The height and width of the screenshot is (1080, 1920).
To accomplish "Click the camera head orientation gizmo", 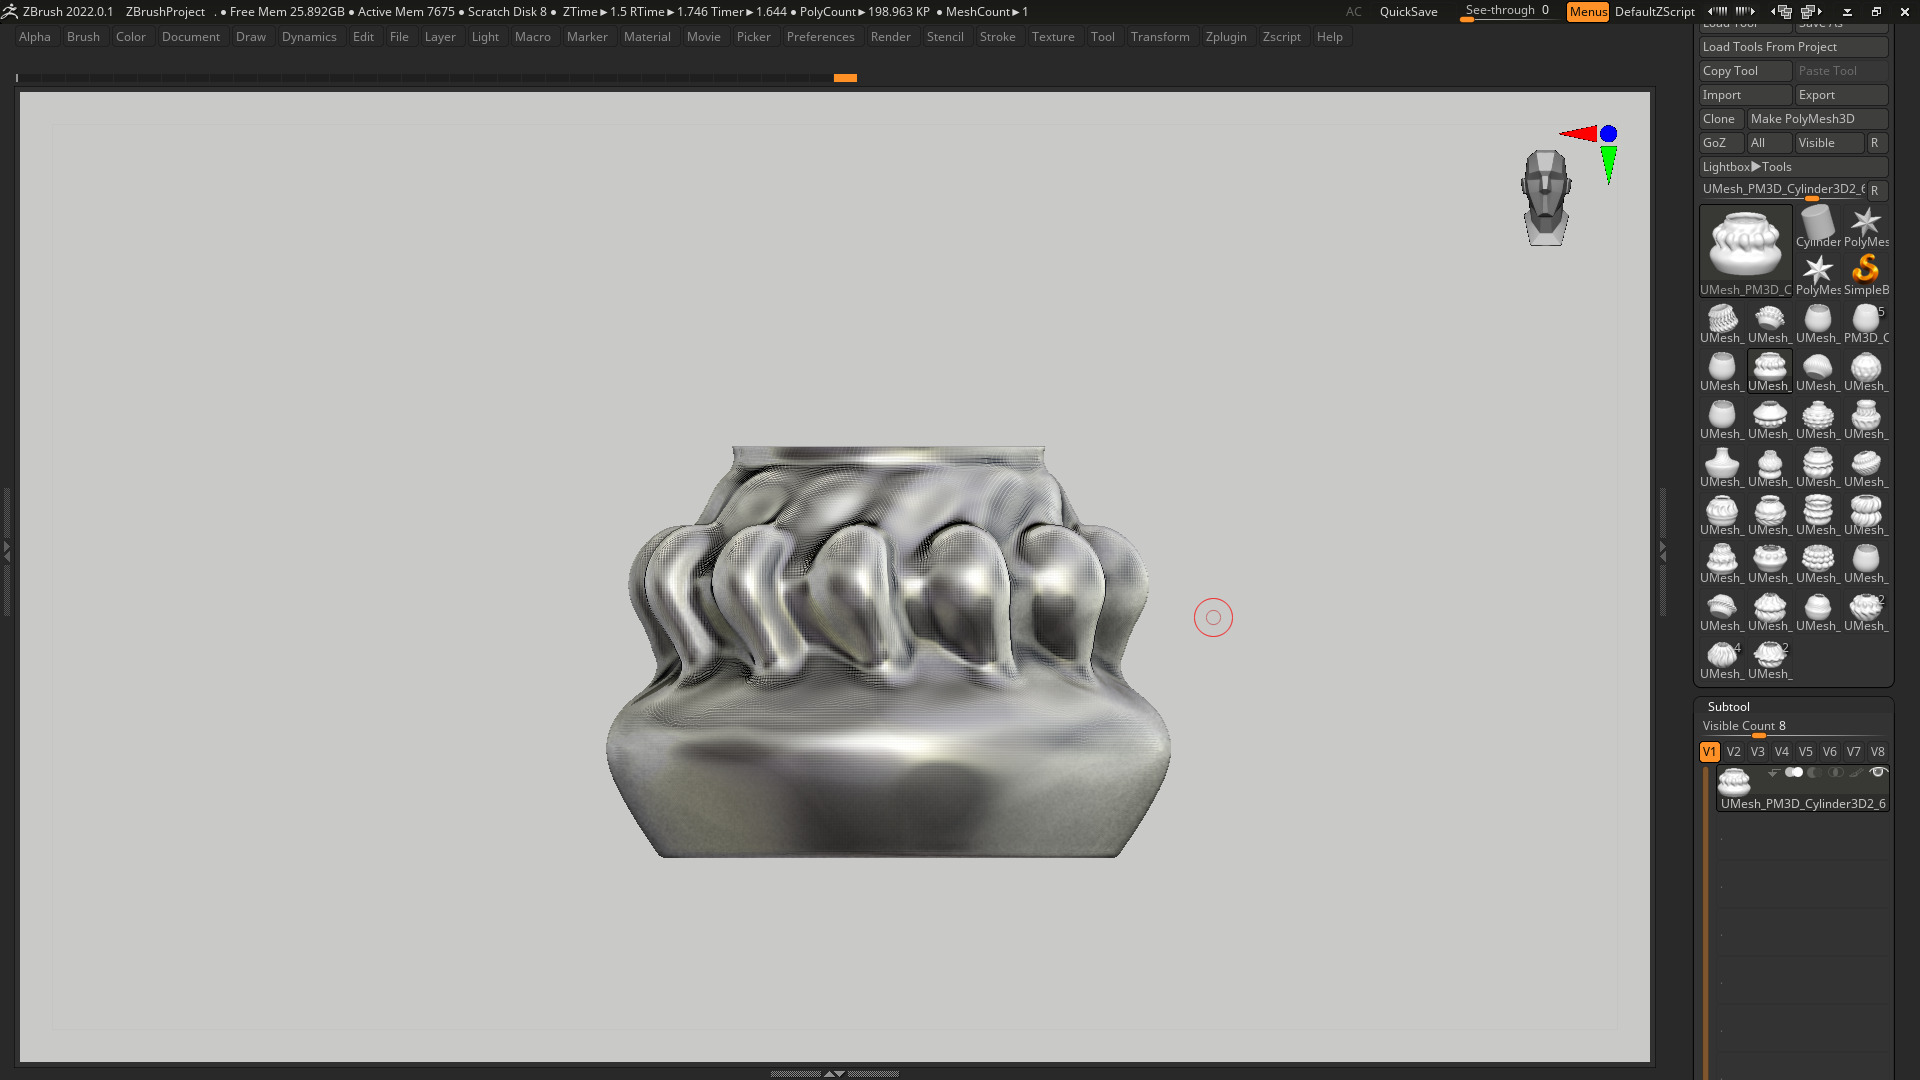I will tap(1546, 198).
